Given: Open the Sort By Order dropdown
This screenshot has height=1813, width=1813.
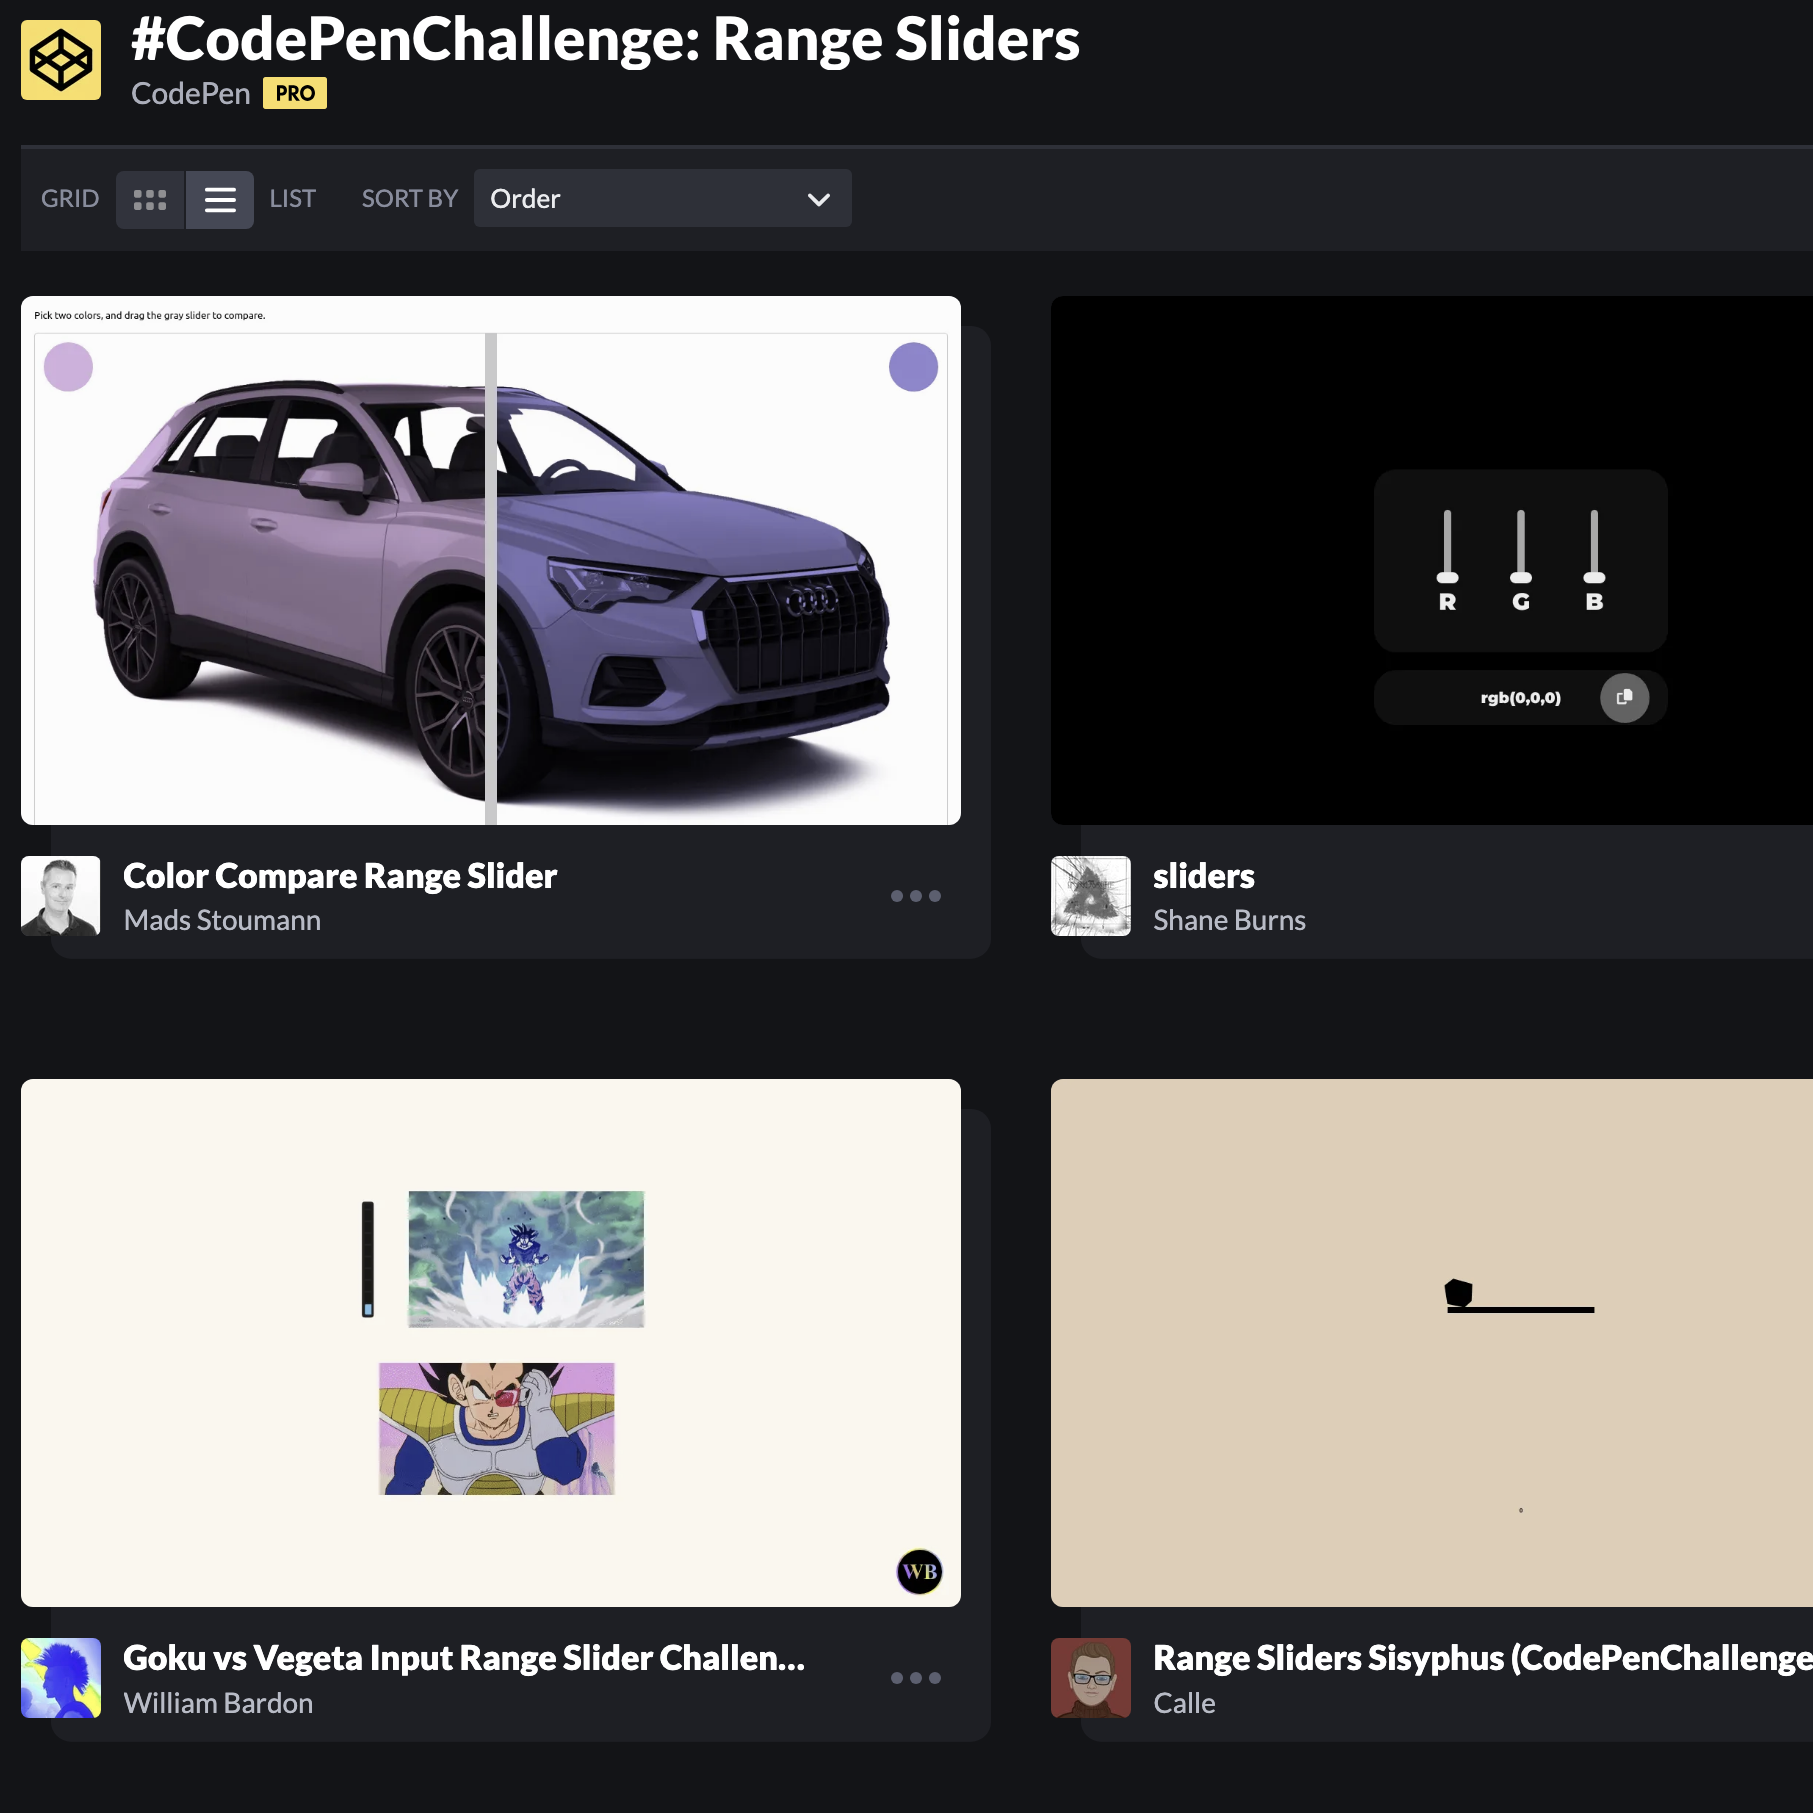Looking at the screenshot, I should (662, 198).
